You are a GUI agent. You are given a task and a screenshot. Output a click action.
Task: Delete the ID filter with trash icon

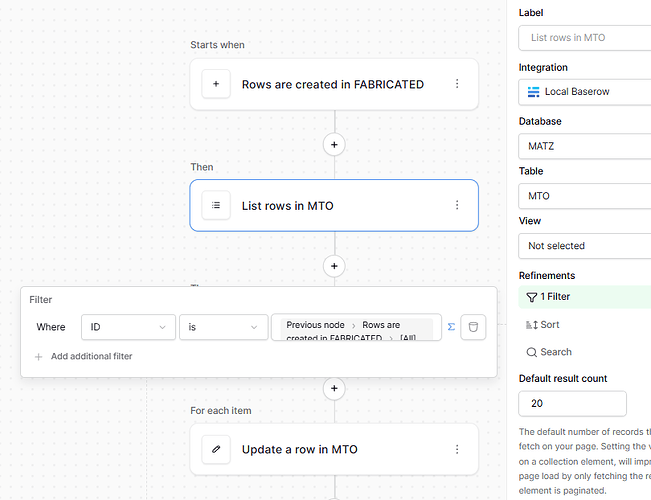point(473,327)
